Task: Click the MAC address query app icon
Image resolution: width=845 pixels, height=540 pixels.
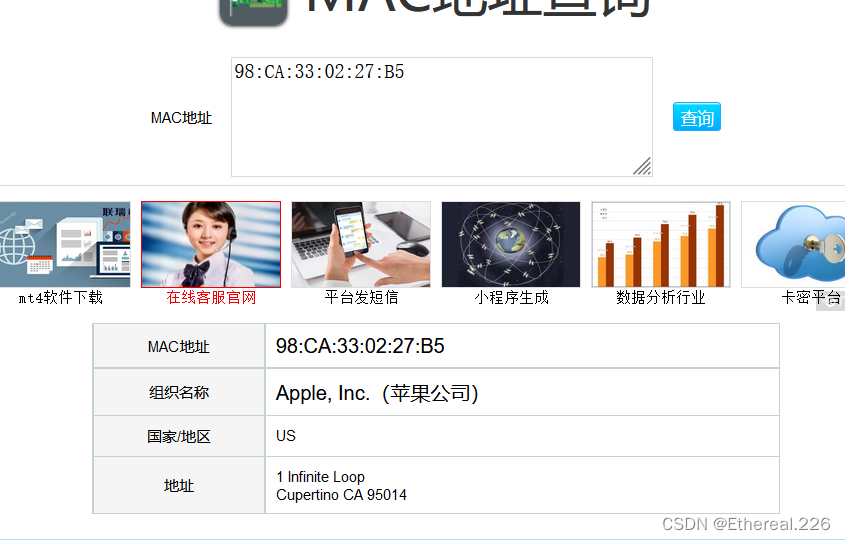Action: (253, 11)
